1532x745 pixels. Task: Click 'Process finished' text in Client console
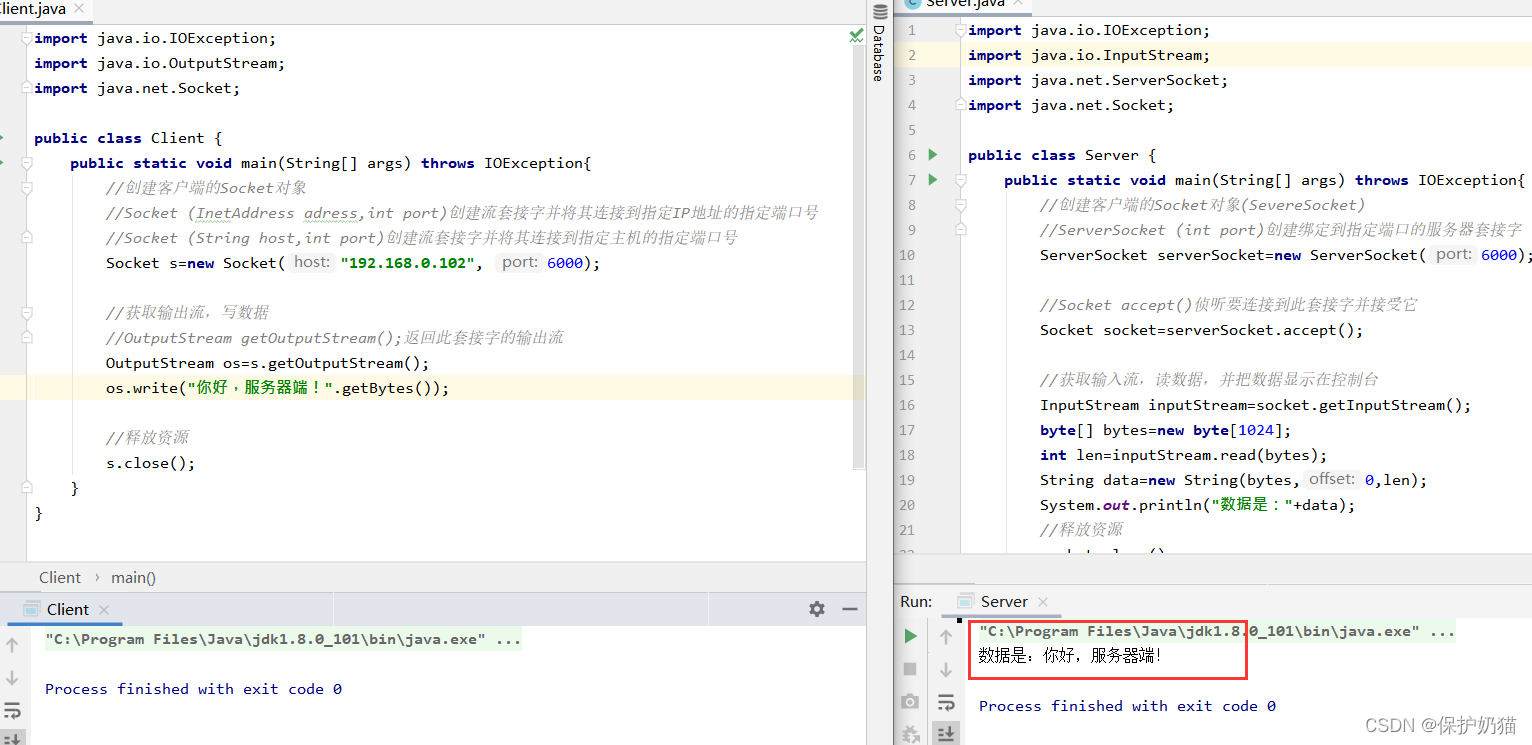coord(193,689)
